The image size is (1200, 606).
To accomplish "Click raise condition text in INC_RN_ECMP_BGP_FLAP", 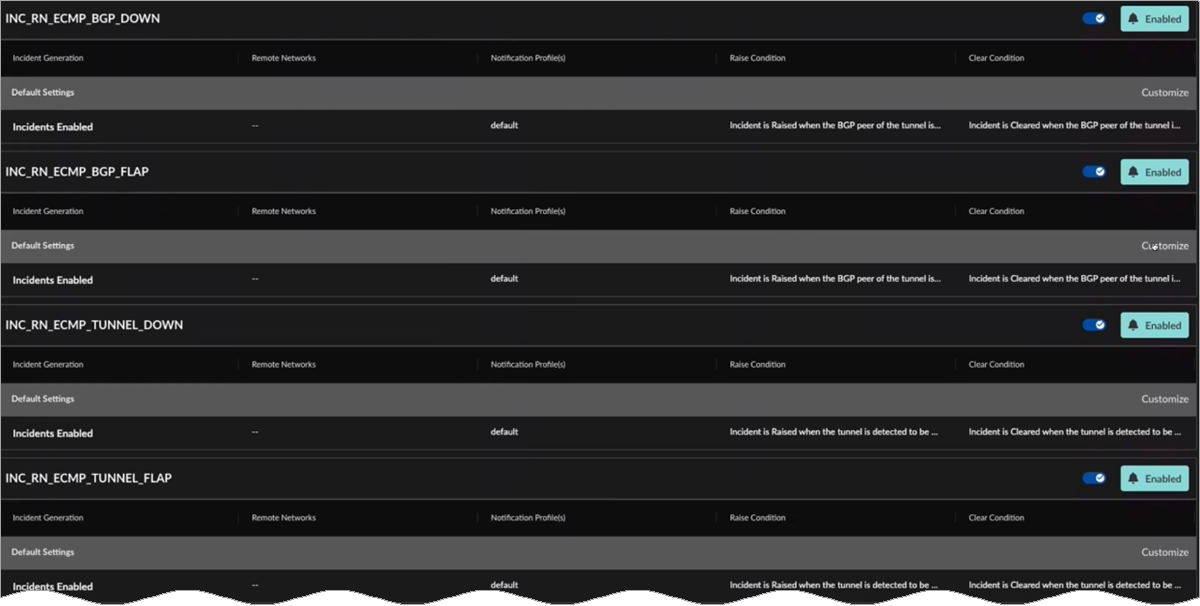I will click(x=835, y=279).
